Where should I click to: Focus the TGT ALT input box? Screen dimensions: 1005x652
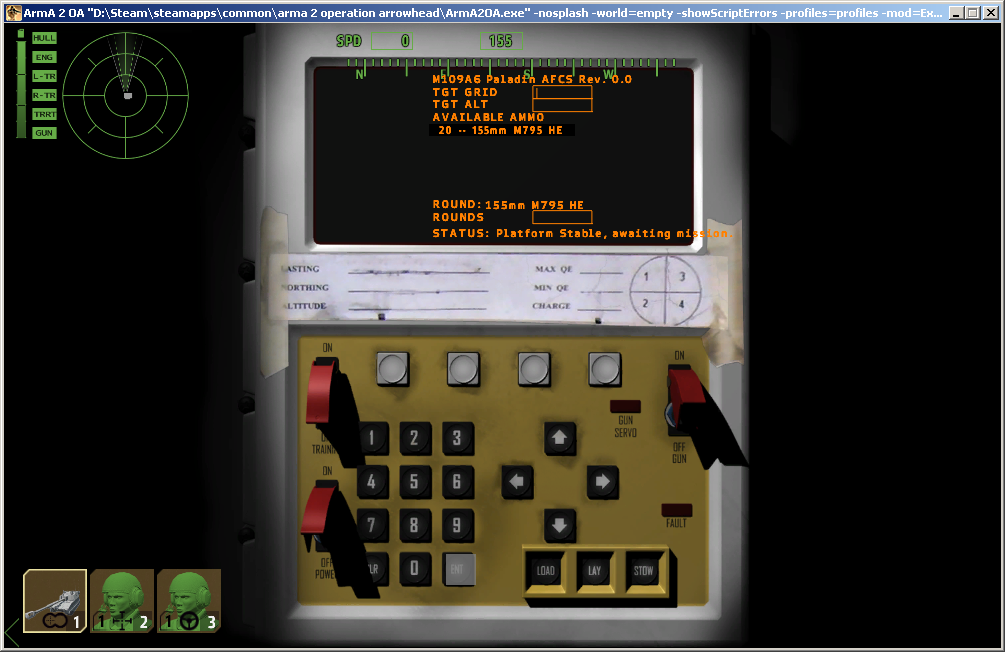[x=562, y=105]
